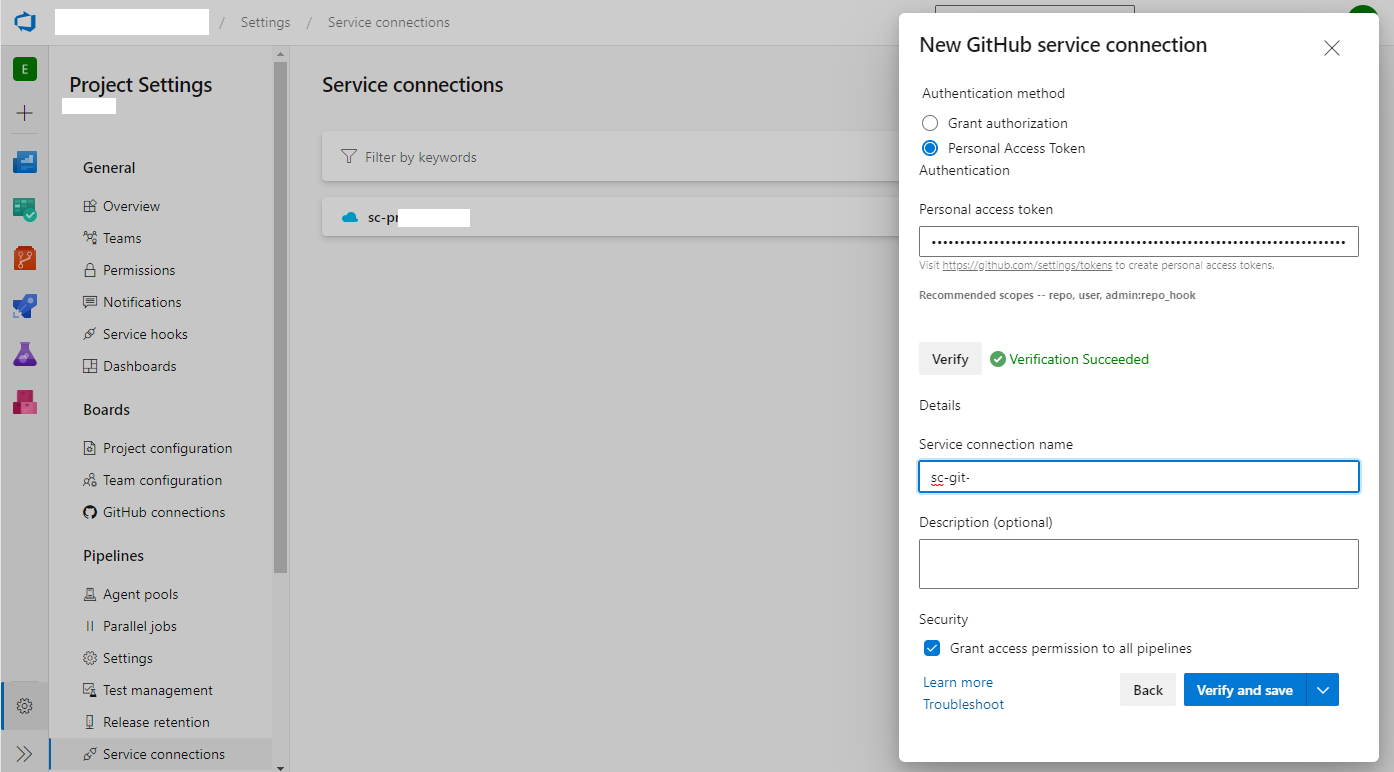Click the cloud icon of sc-pr connection
This screenshot has width=1394, height=772.
click(x=350, y=217)
